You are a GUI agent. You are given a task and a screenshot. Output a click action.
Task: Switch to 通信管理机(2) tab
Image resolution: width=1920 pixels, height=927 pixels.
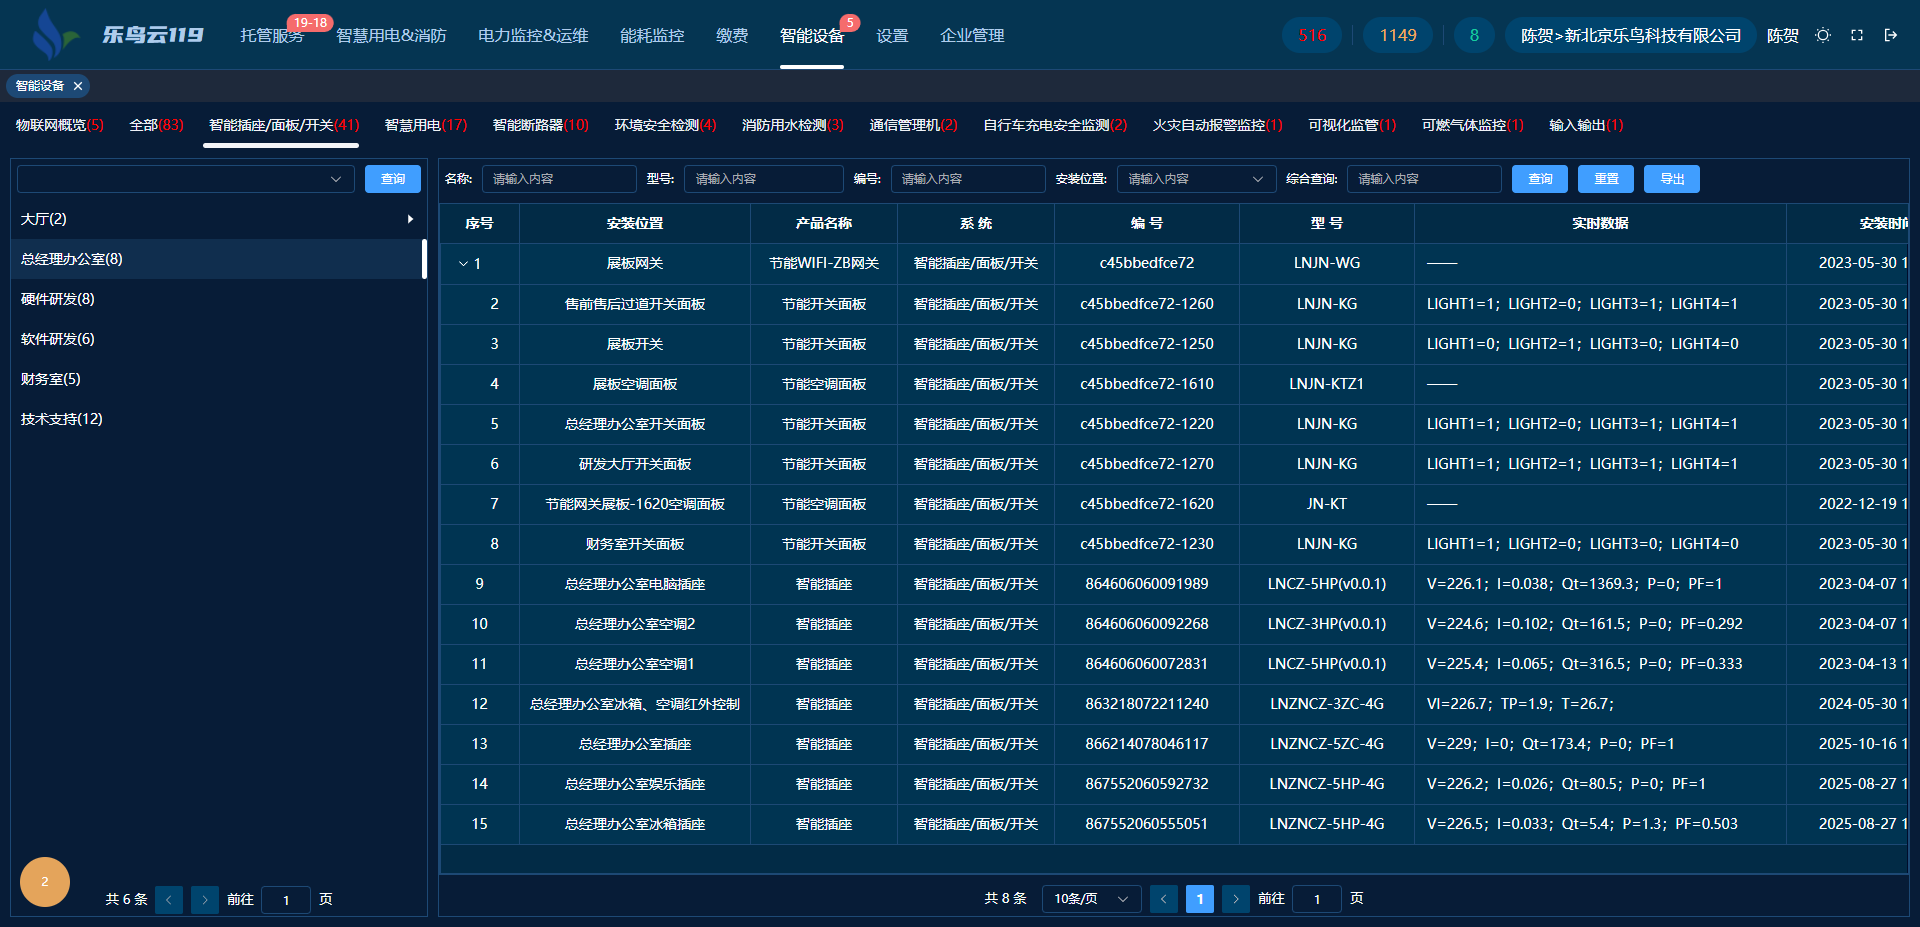[914, 125]
